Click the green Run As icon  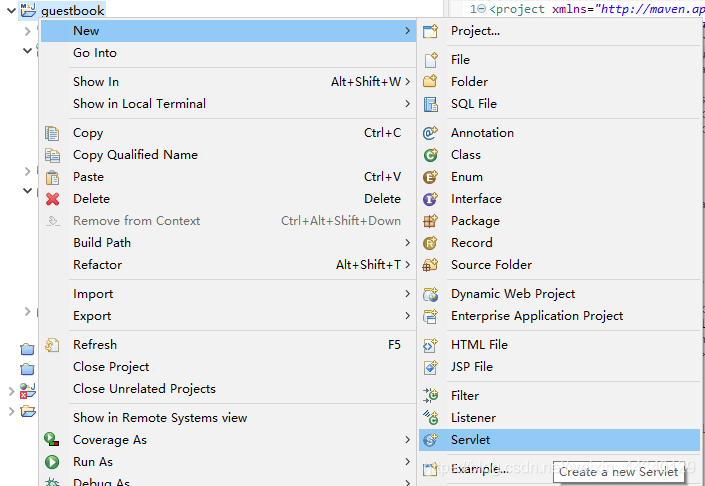point(53,462)
